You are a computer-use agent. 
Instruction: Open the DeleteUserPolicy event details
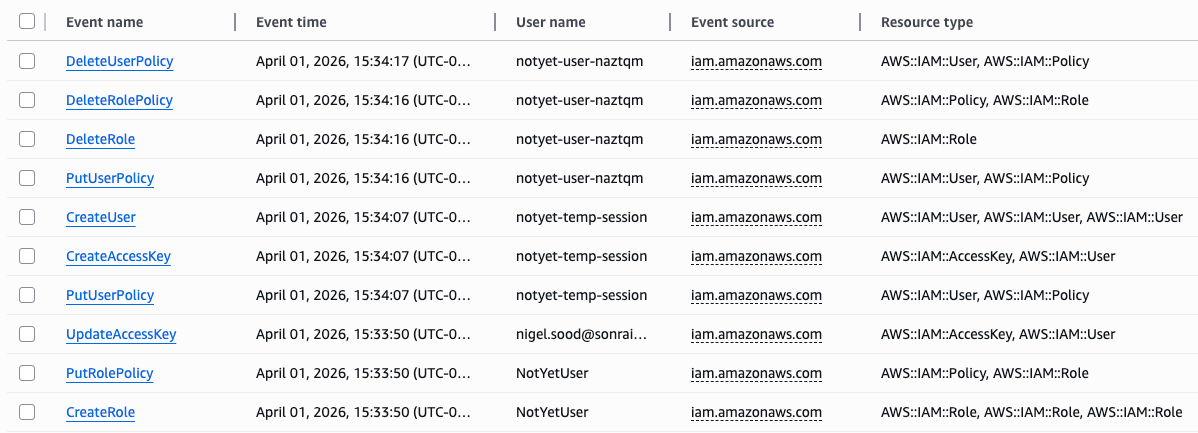point(119,61)
